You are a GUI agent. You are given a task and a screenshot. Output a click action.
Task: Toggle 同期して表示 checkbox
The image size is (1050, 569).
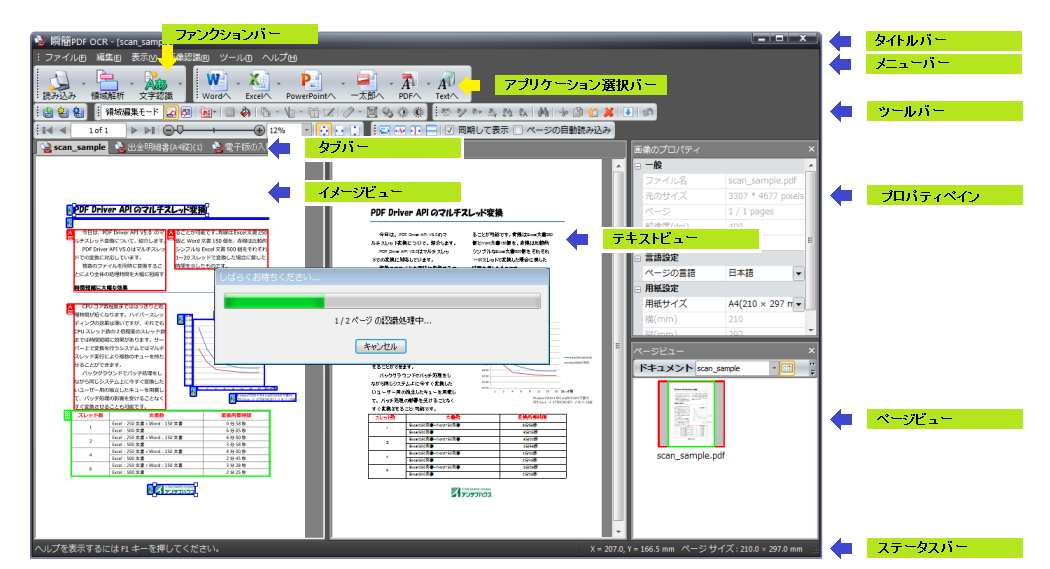pos(450,130)
